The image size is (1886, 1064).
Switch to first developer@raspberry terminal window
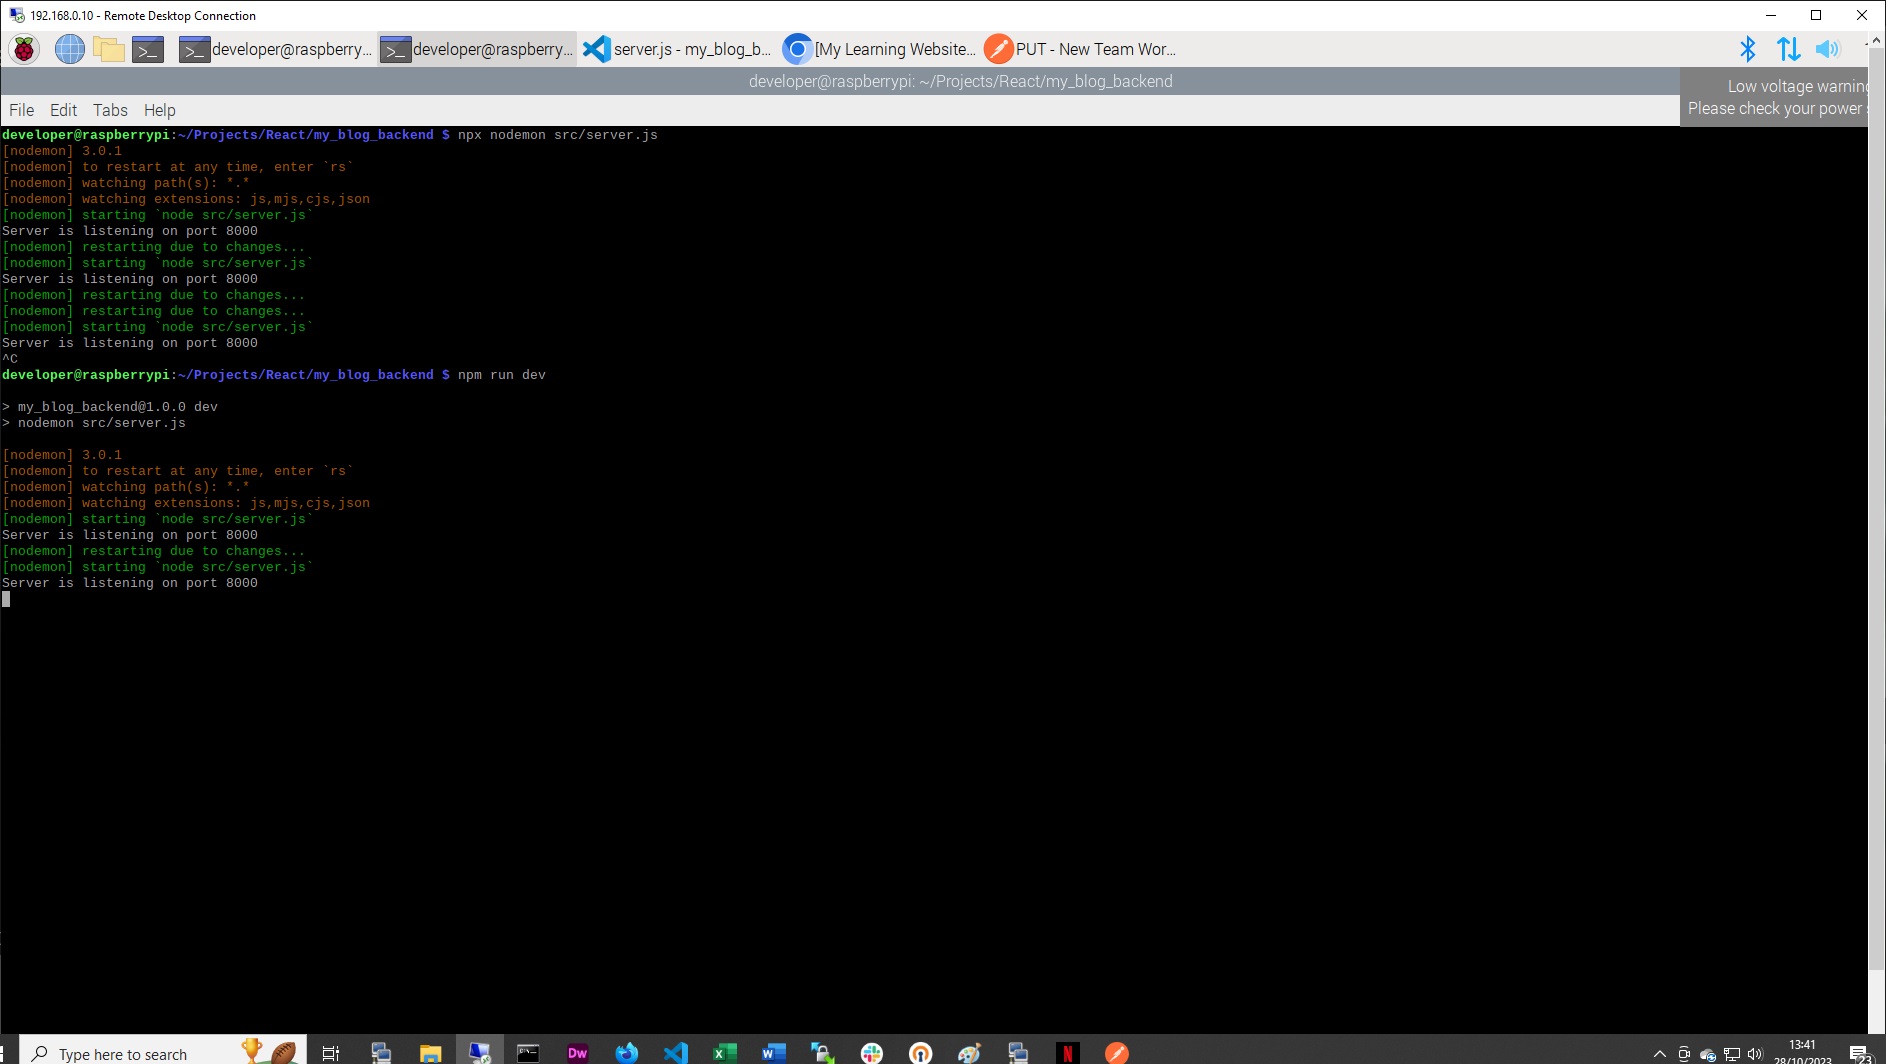pos(276,49)
